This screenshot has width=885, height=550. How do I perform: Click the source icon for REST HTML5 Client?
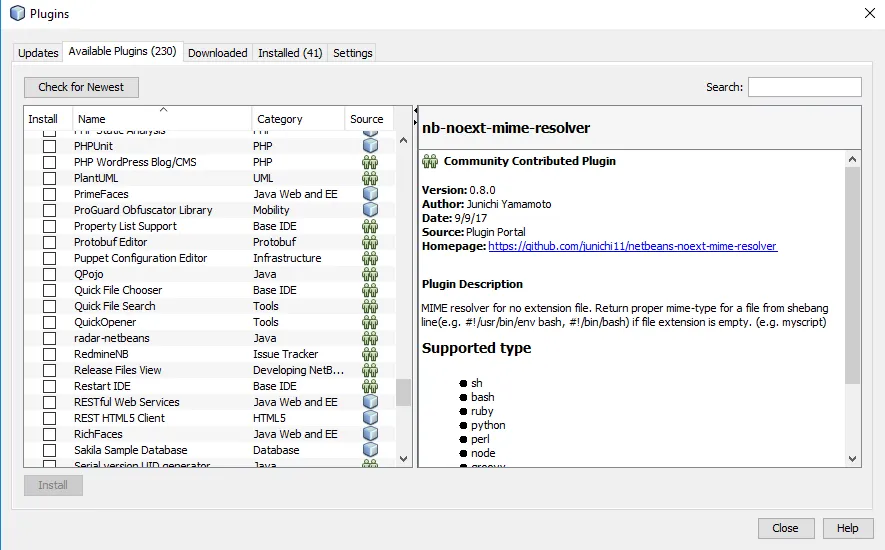pyautogui.click(x=370, y=418)
